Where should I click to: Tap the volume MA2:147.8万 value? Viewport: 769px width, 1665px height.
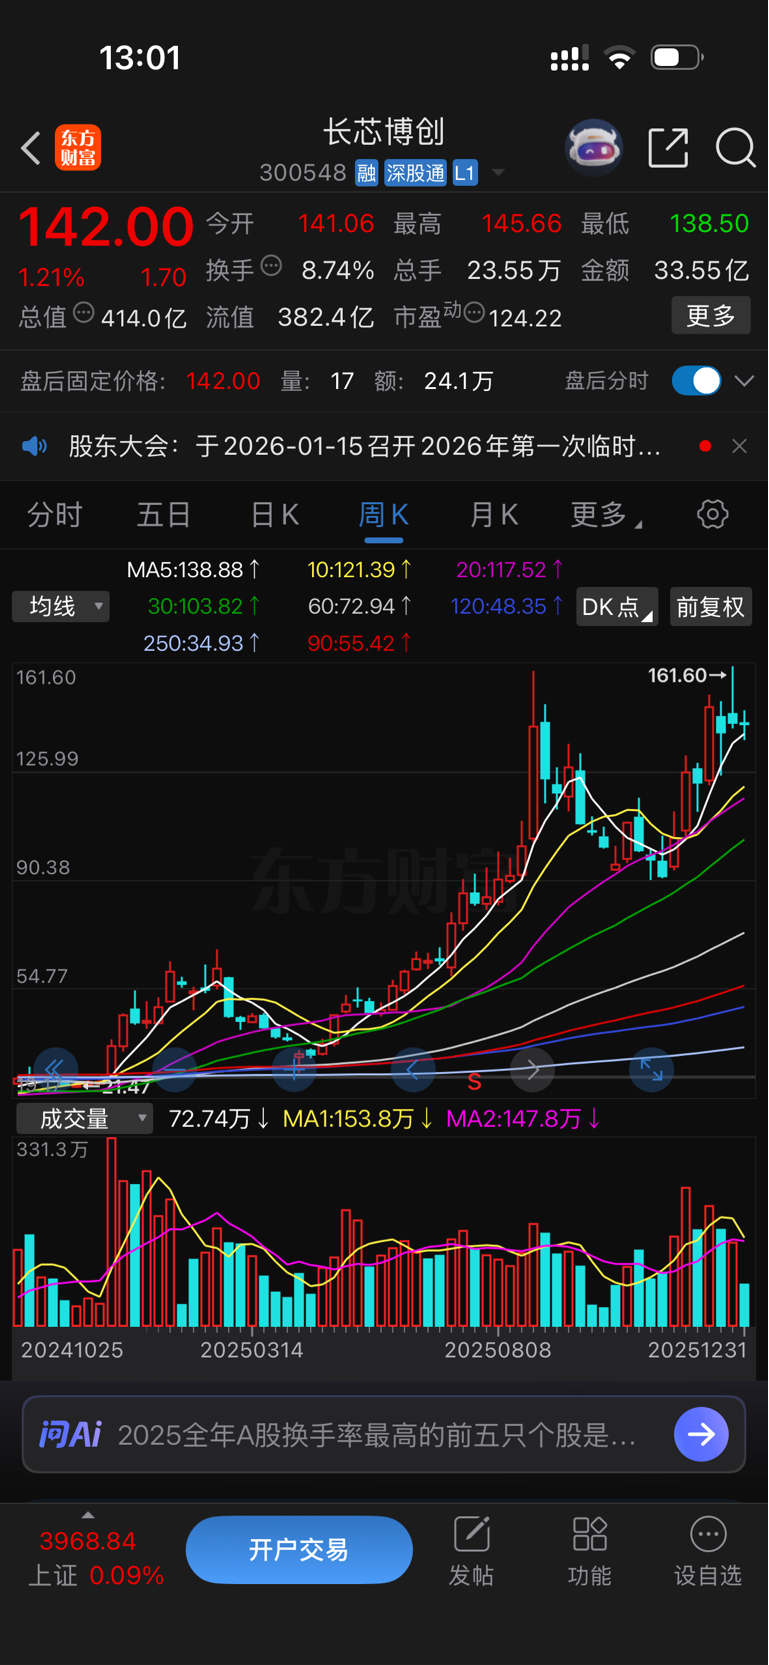pos(524,1119)
